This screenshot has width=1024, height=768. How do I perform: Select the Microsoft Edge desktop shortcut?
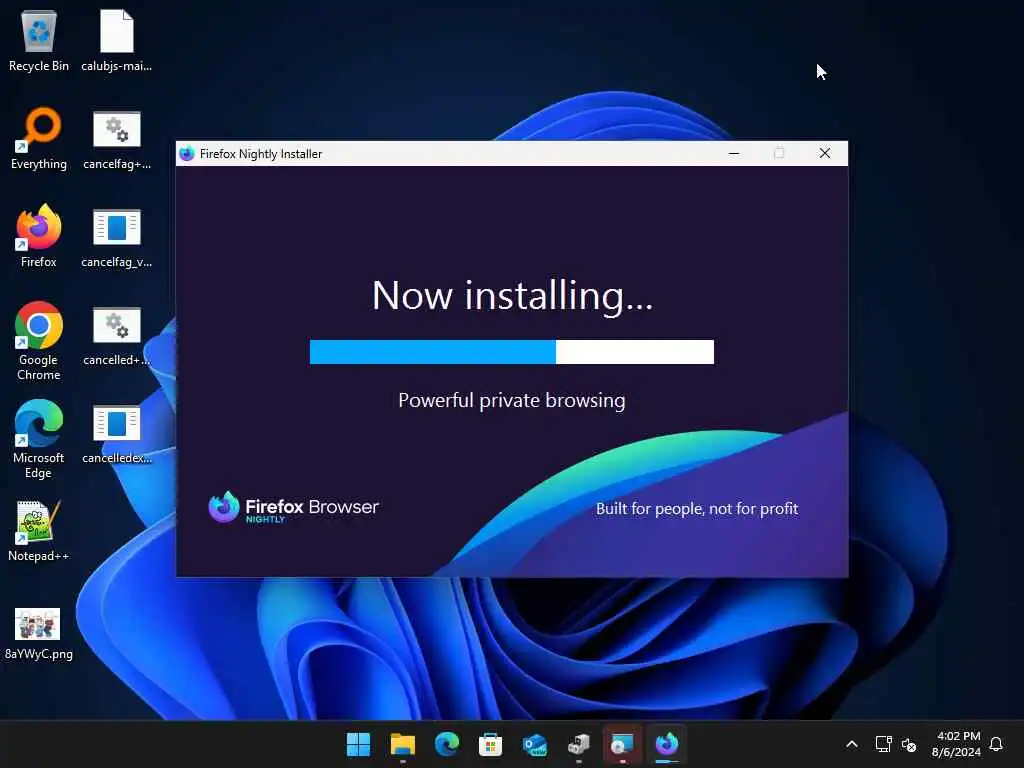(39, 439)
